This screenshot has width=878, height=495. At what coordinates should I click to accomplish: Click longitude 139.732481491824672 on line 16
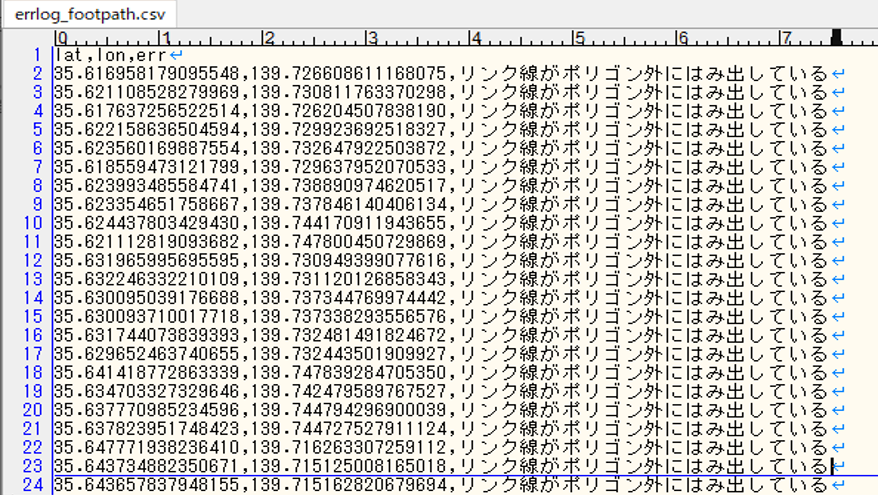point(348,335)
